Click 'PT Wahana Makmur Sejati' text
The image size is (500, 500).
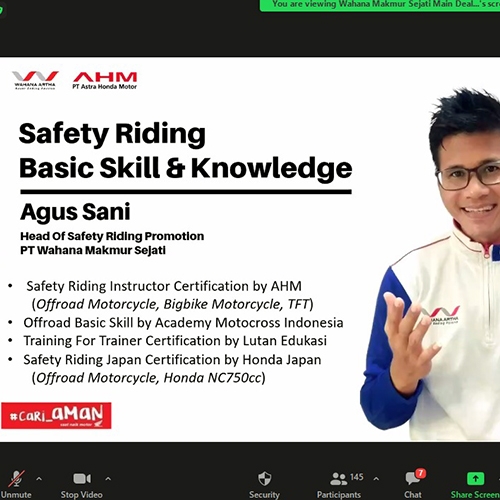93,250
